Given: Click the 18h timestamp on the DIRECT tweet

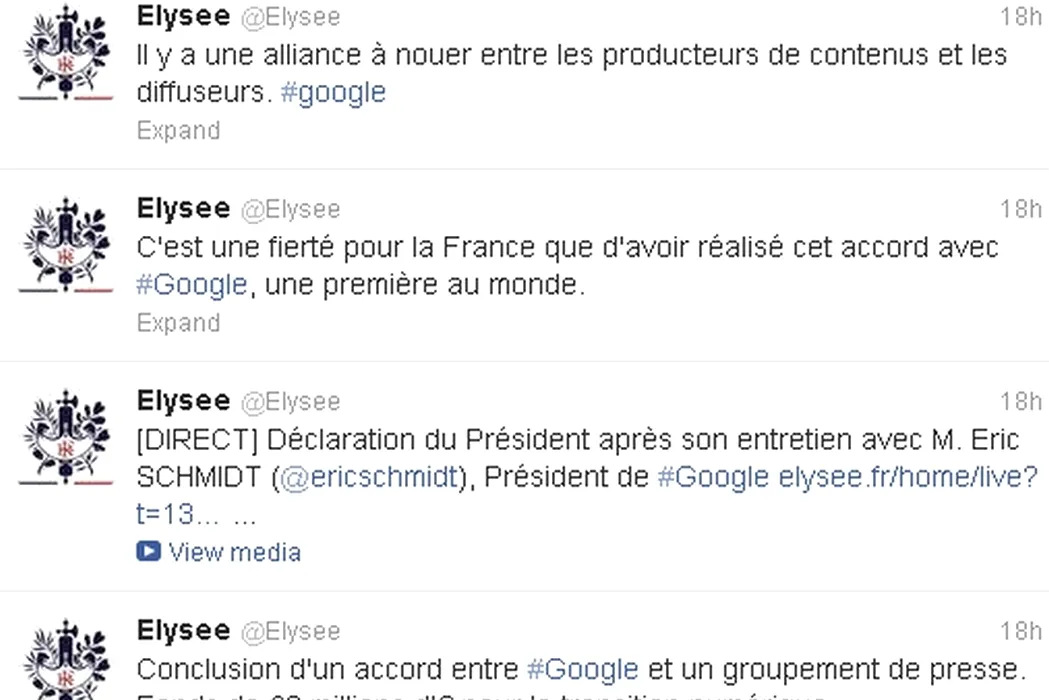Looking at the screenshot, I should coord(1020,401).
